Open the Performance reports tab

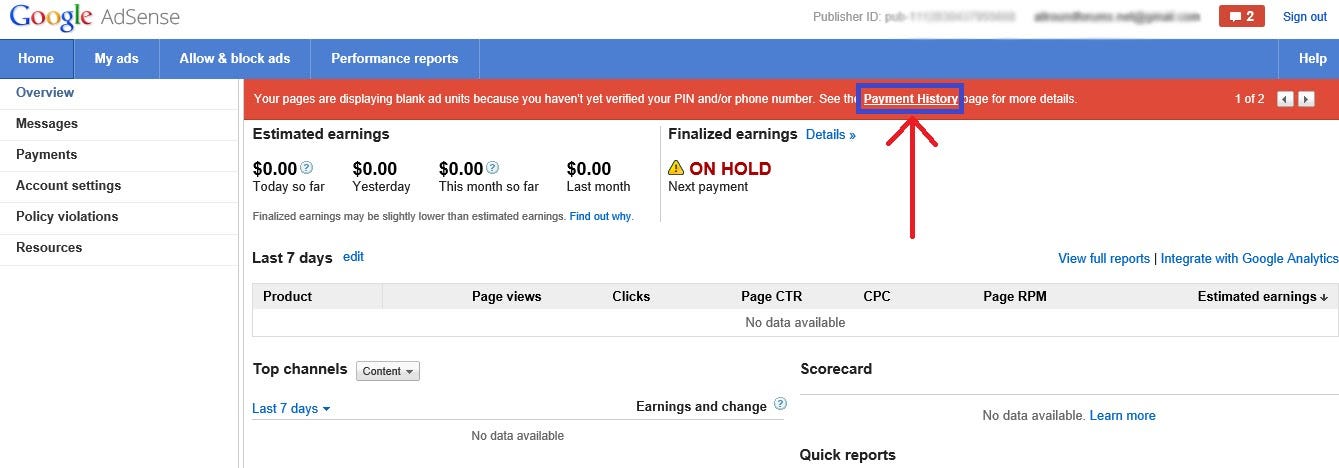(x=394, y=59)
